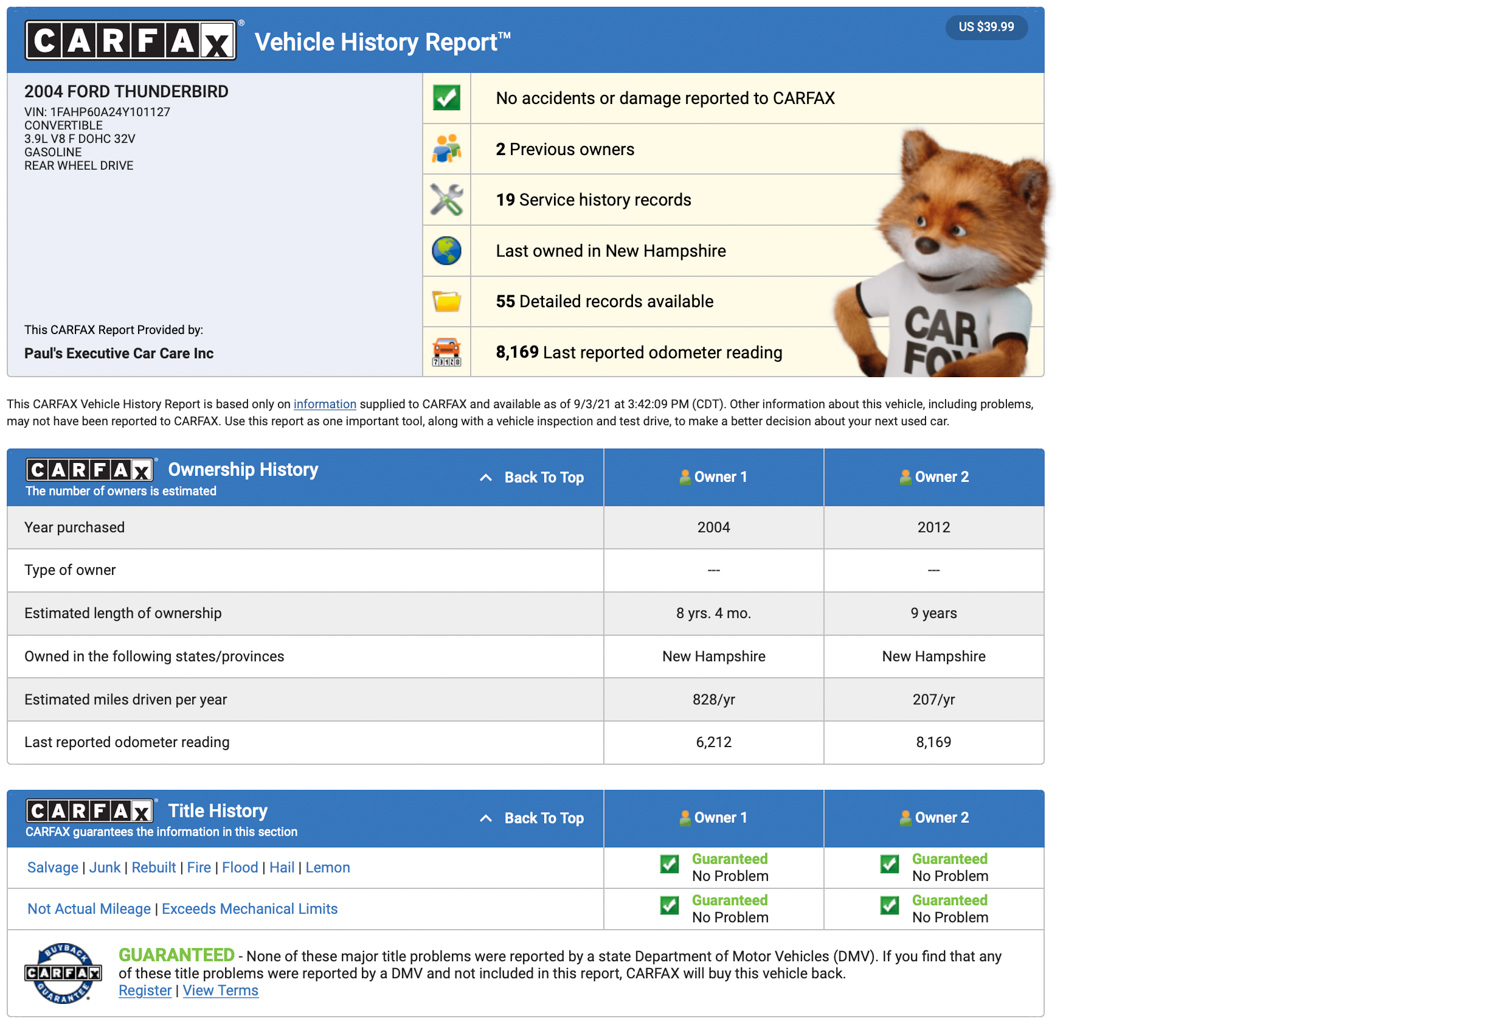The width and height of the screenshot is (1499, 1024).
Task: Click the Owner 2 column header in Title History
Action: pyautogui.click(x=934, y=818)
